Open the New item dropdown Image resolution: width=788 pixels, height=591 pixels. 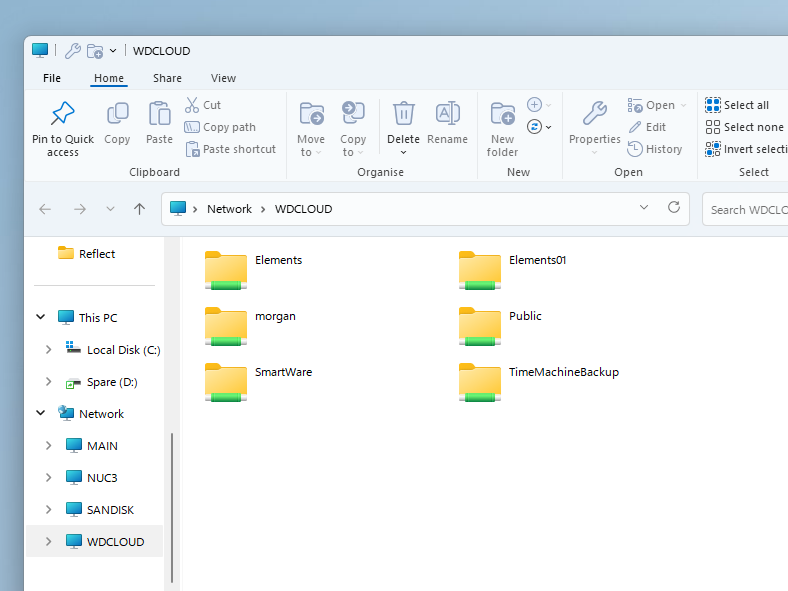(539, 105)
